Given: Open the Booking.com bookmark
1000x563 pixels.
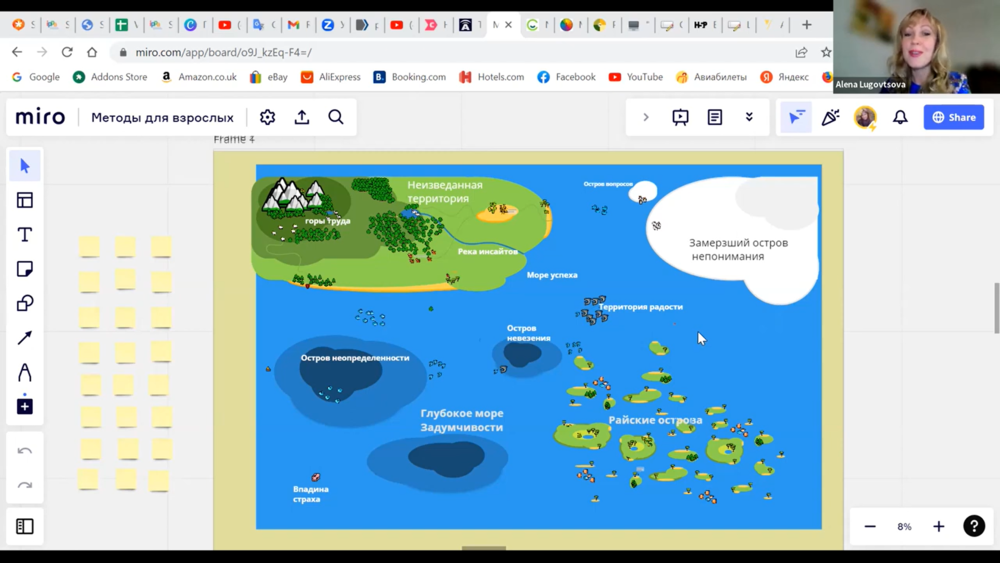Looking at the screenshot, I should click(x=409, y=77).
